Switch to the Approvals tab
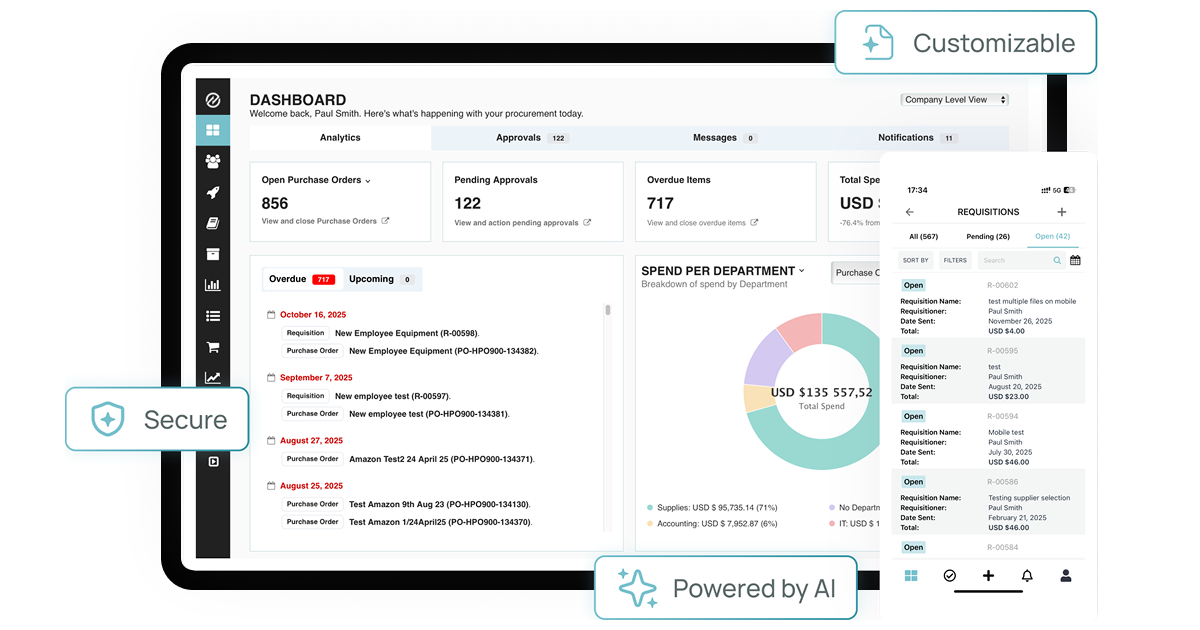This screenshot has height=630, width=1200. click(x=531, y=138)
